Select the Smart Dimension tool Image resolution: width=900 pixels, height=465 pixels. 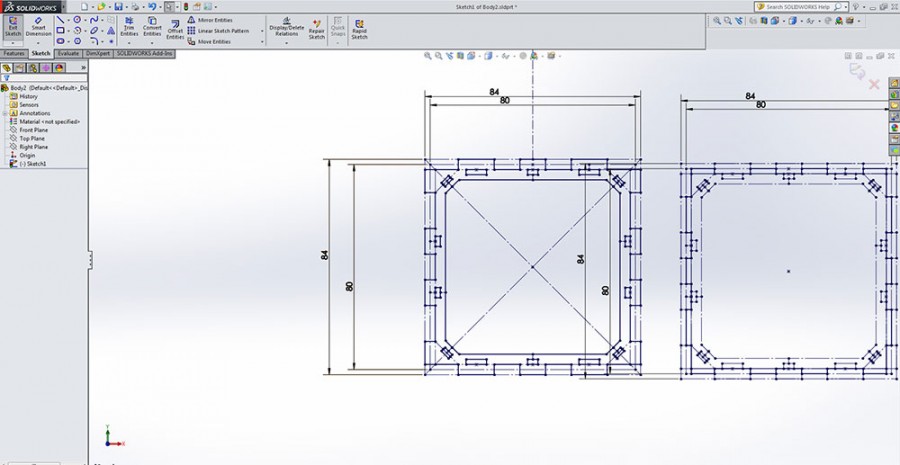38,27
